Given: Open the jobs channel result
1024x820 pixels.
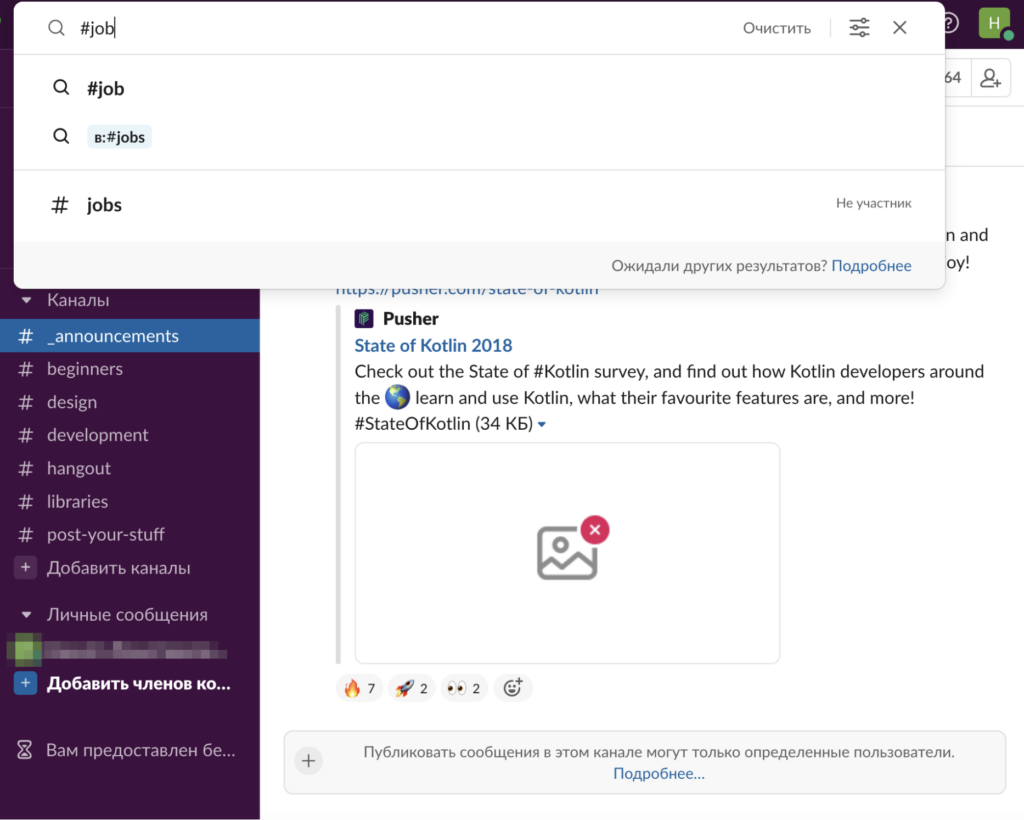Looking at the screenshot, I should 104,205.
